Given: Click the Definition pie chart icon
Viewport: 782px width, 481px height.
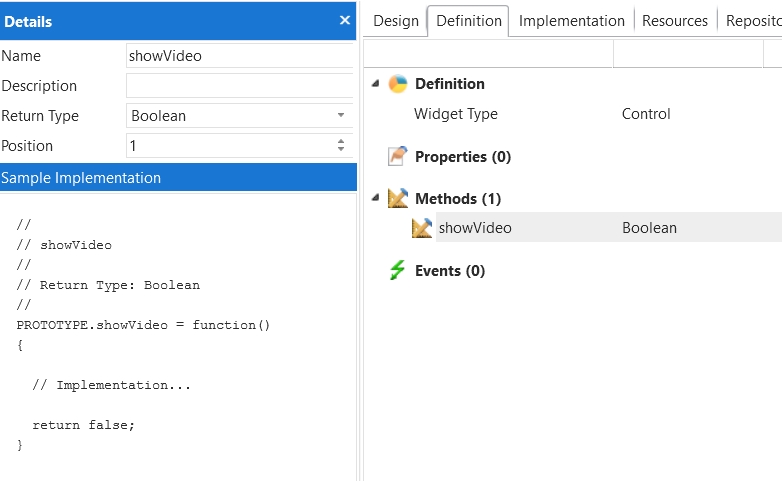Looking at the screenshot, I should [x=398, y=84].
